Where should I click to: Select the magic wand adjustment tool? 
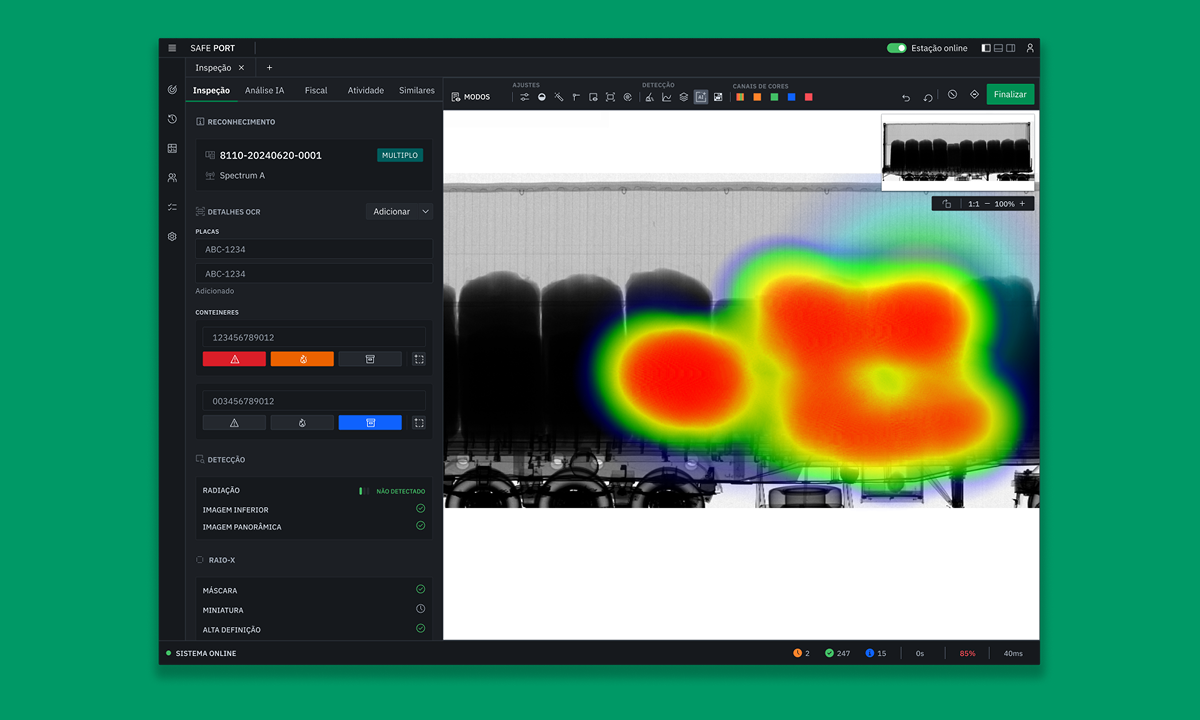[x=559, y=97]
